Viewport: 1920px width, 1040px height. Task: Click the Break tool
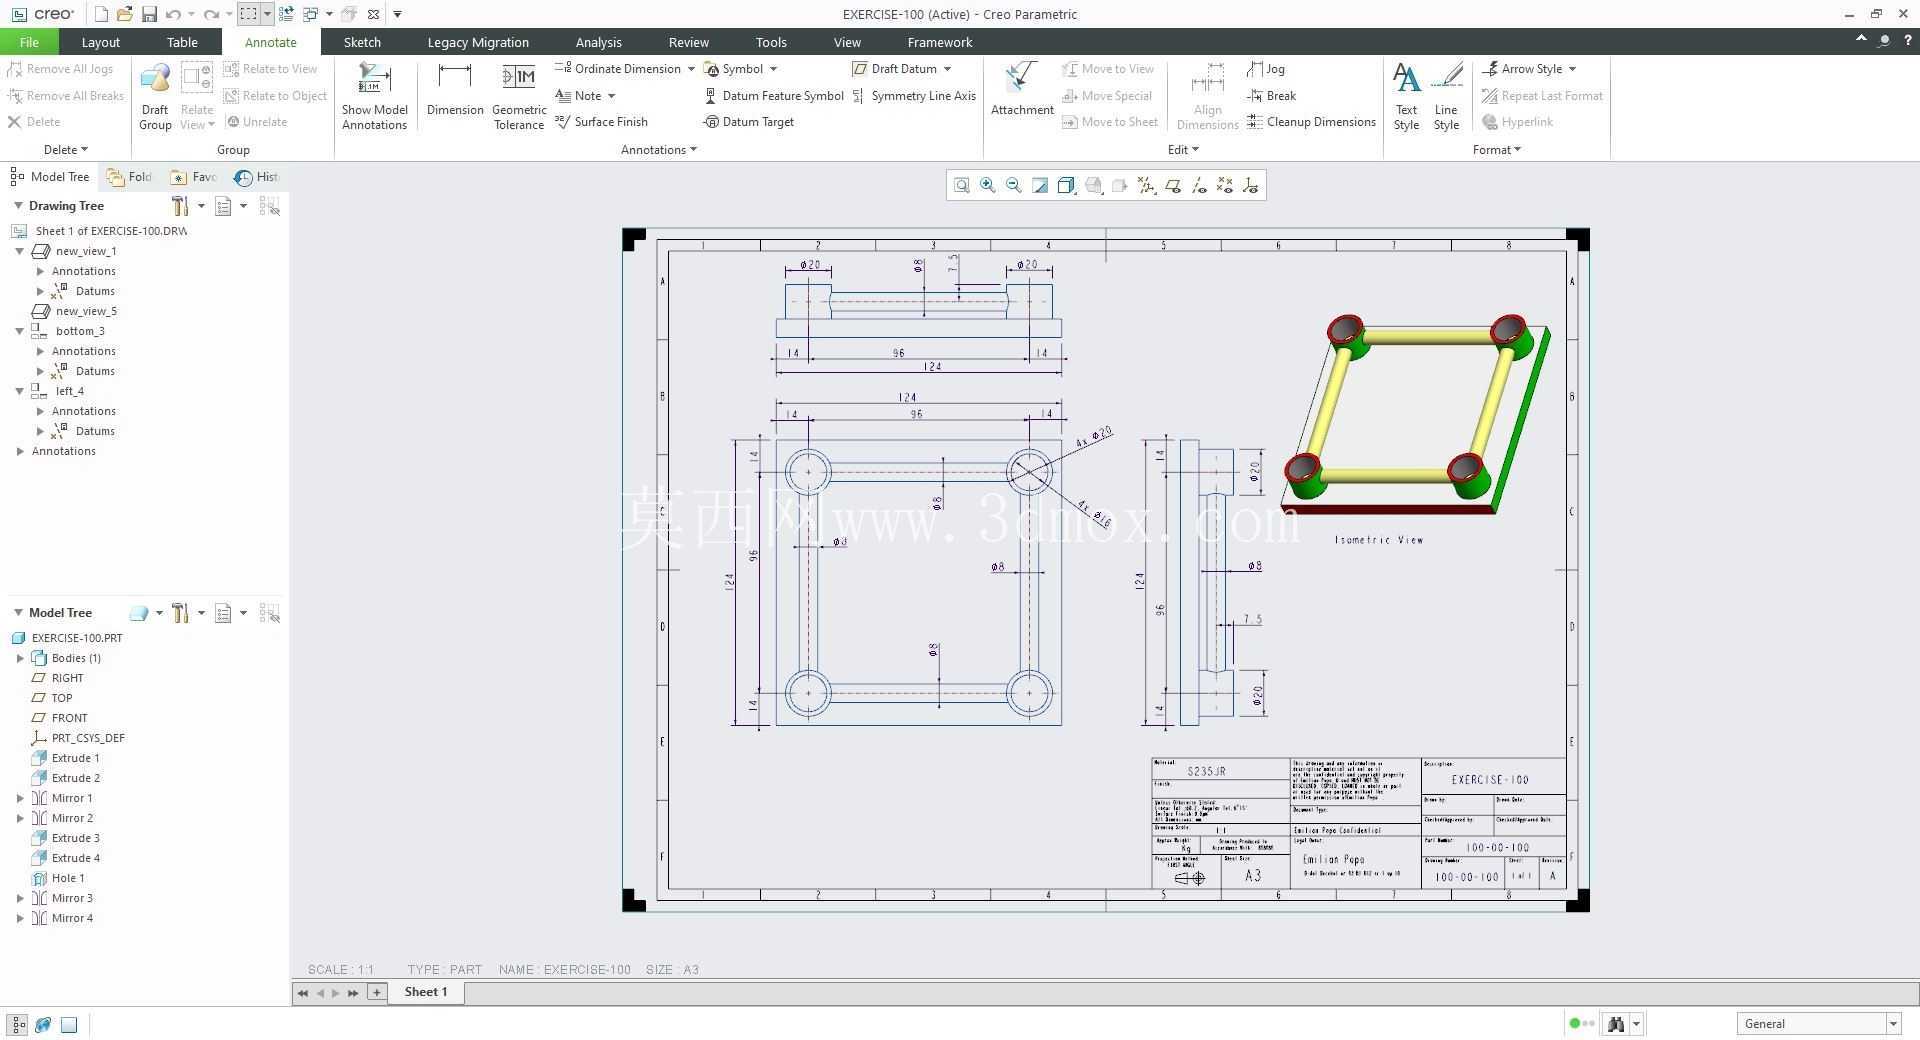point(1272,96)
